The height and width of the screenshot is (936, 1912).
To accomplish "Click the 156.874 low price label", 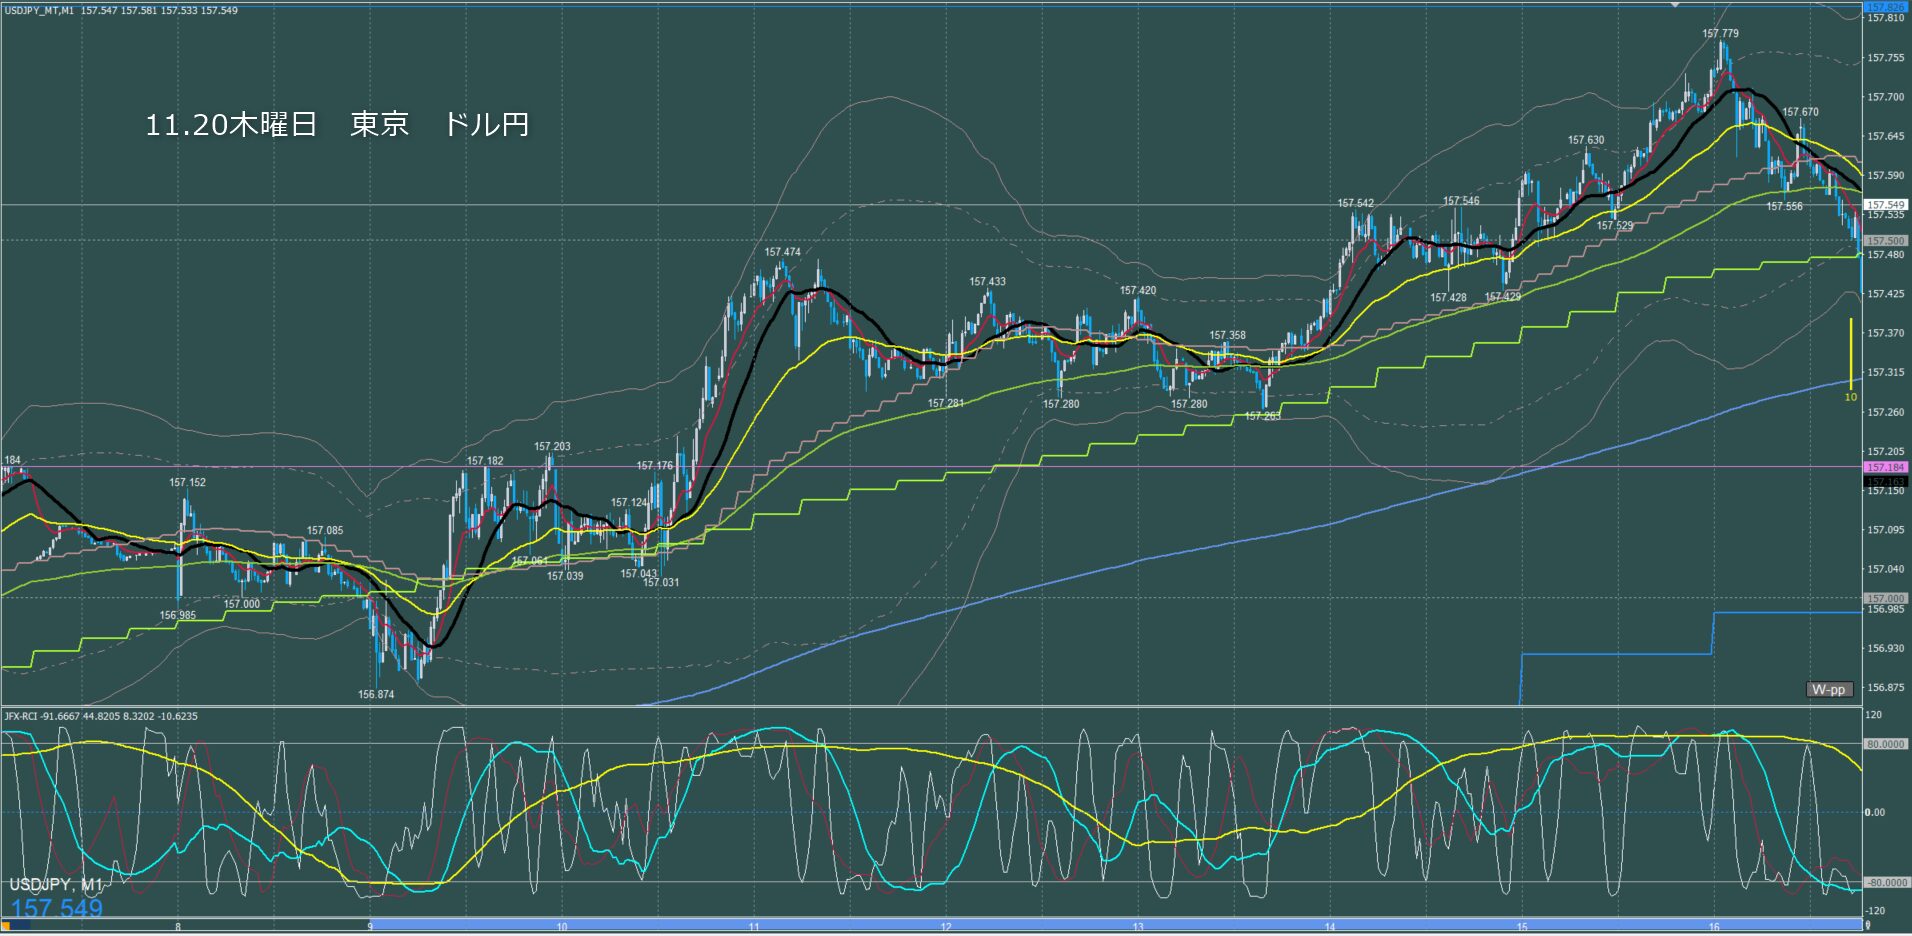I will pyautogui.click(x=376, y=694).
